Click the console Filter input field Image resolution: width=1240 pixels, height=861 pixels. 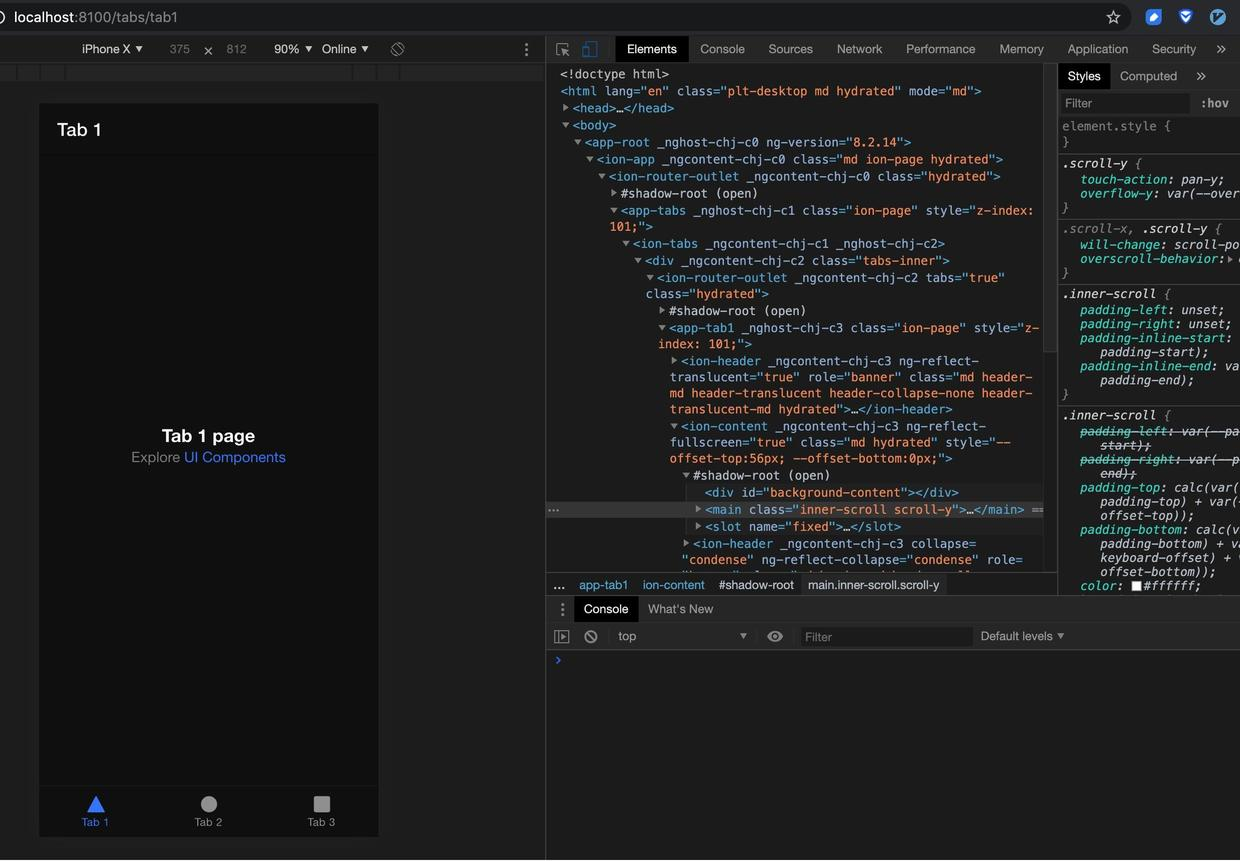tap(885, 636)
